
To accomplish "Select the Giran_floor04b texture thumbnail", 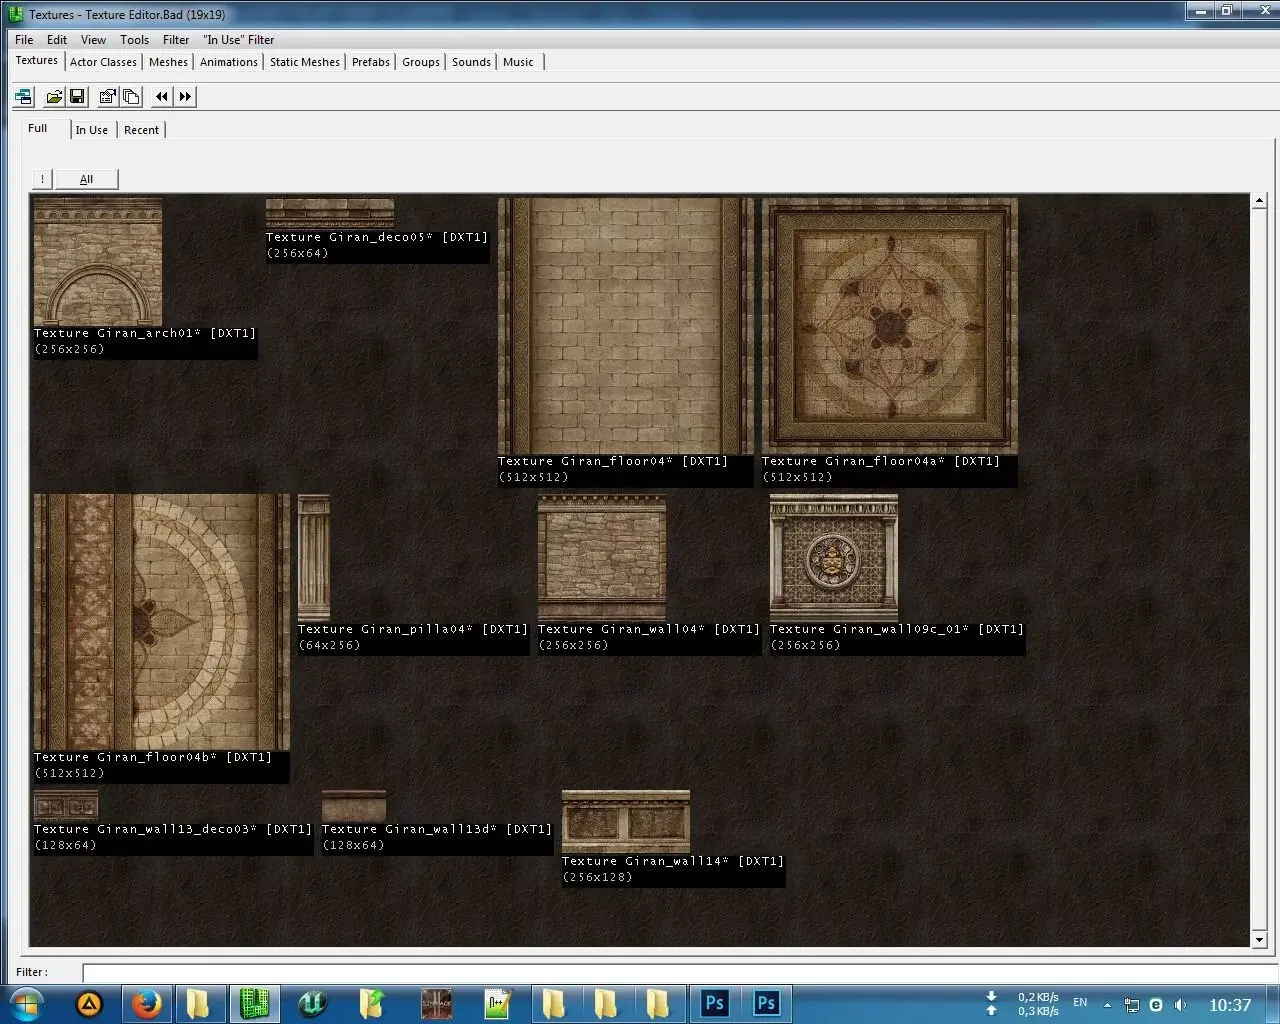I will coord(162,622).
